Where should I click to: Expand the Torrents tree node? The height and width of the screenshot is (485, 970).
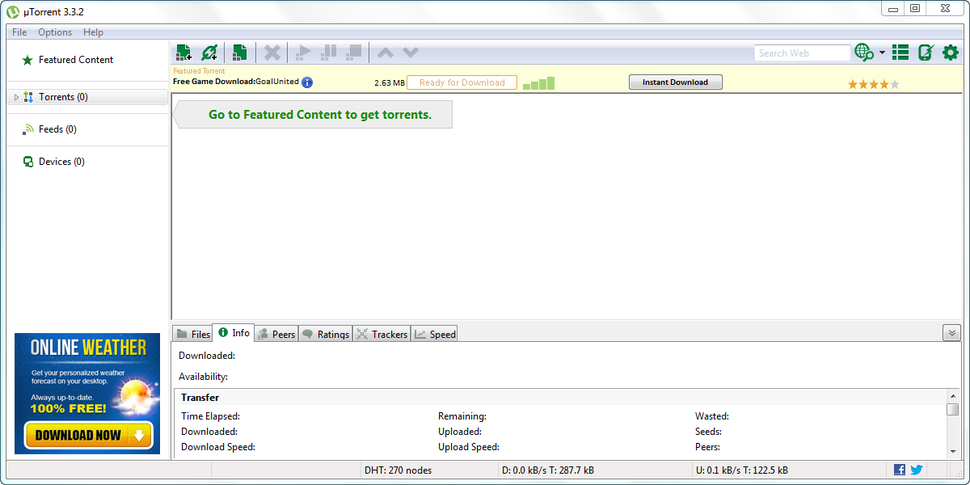pyautogui.click(x=16, y=97)
